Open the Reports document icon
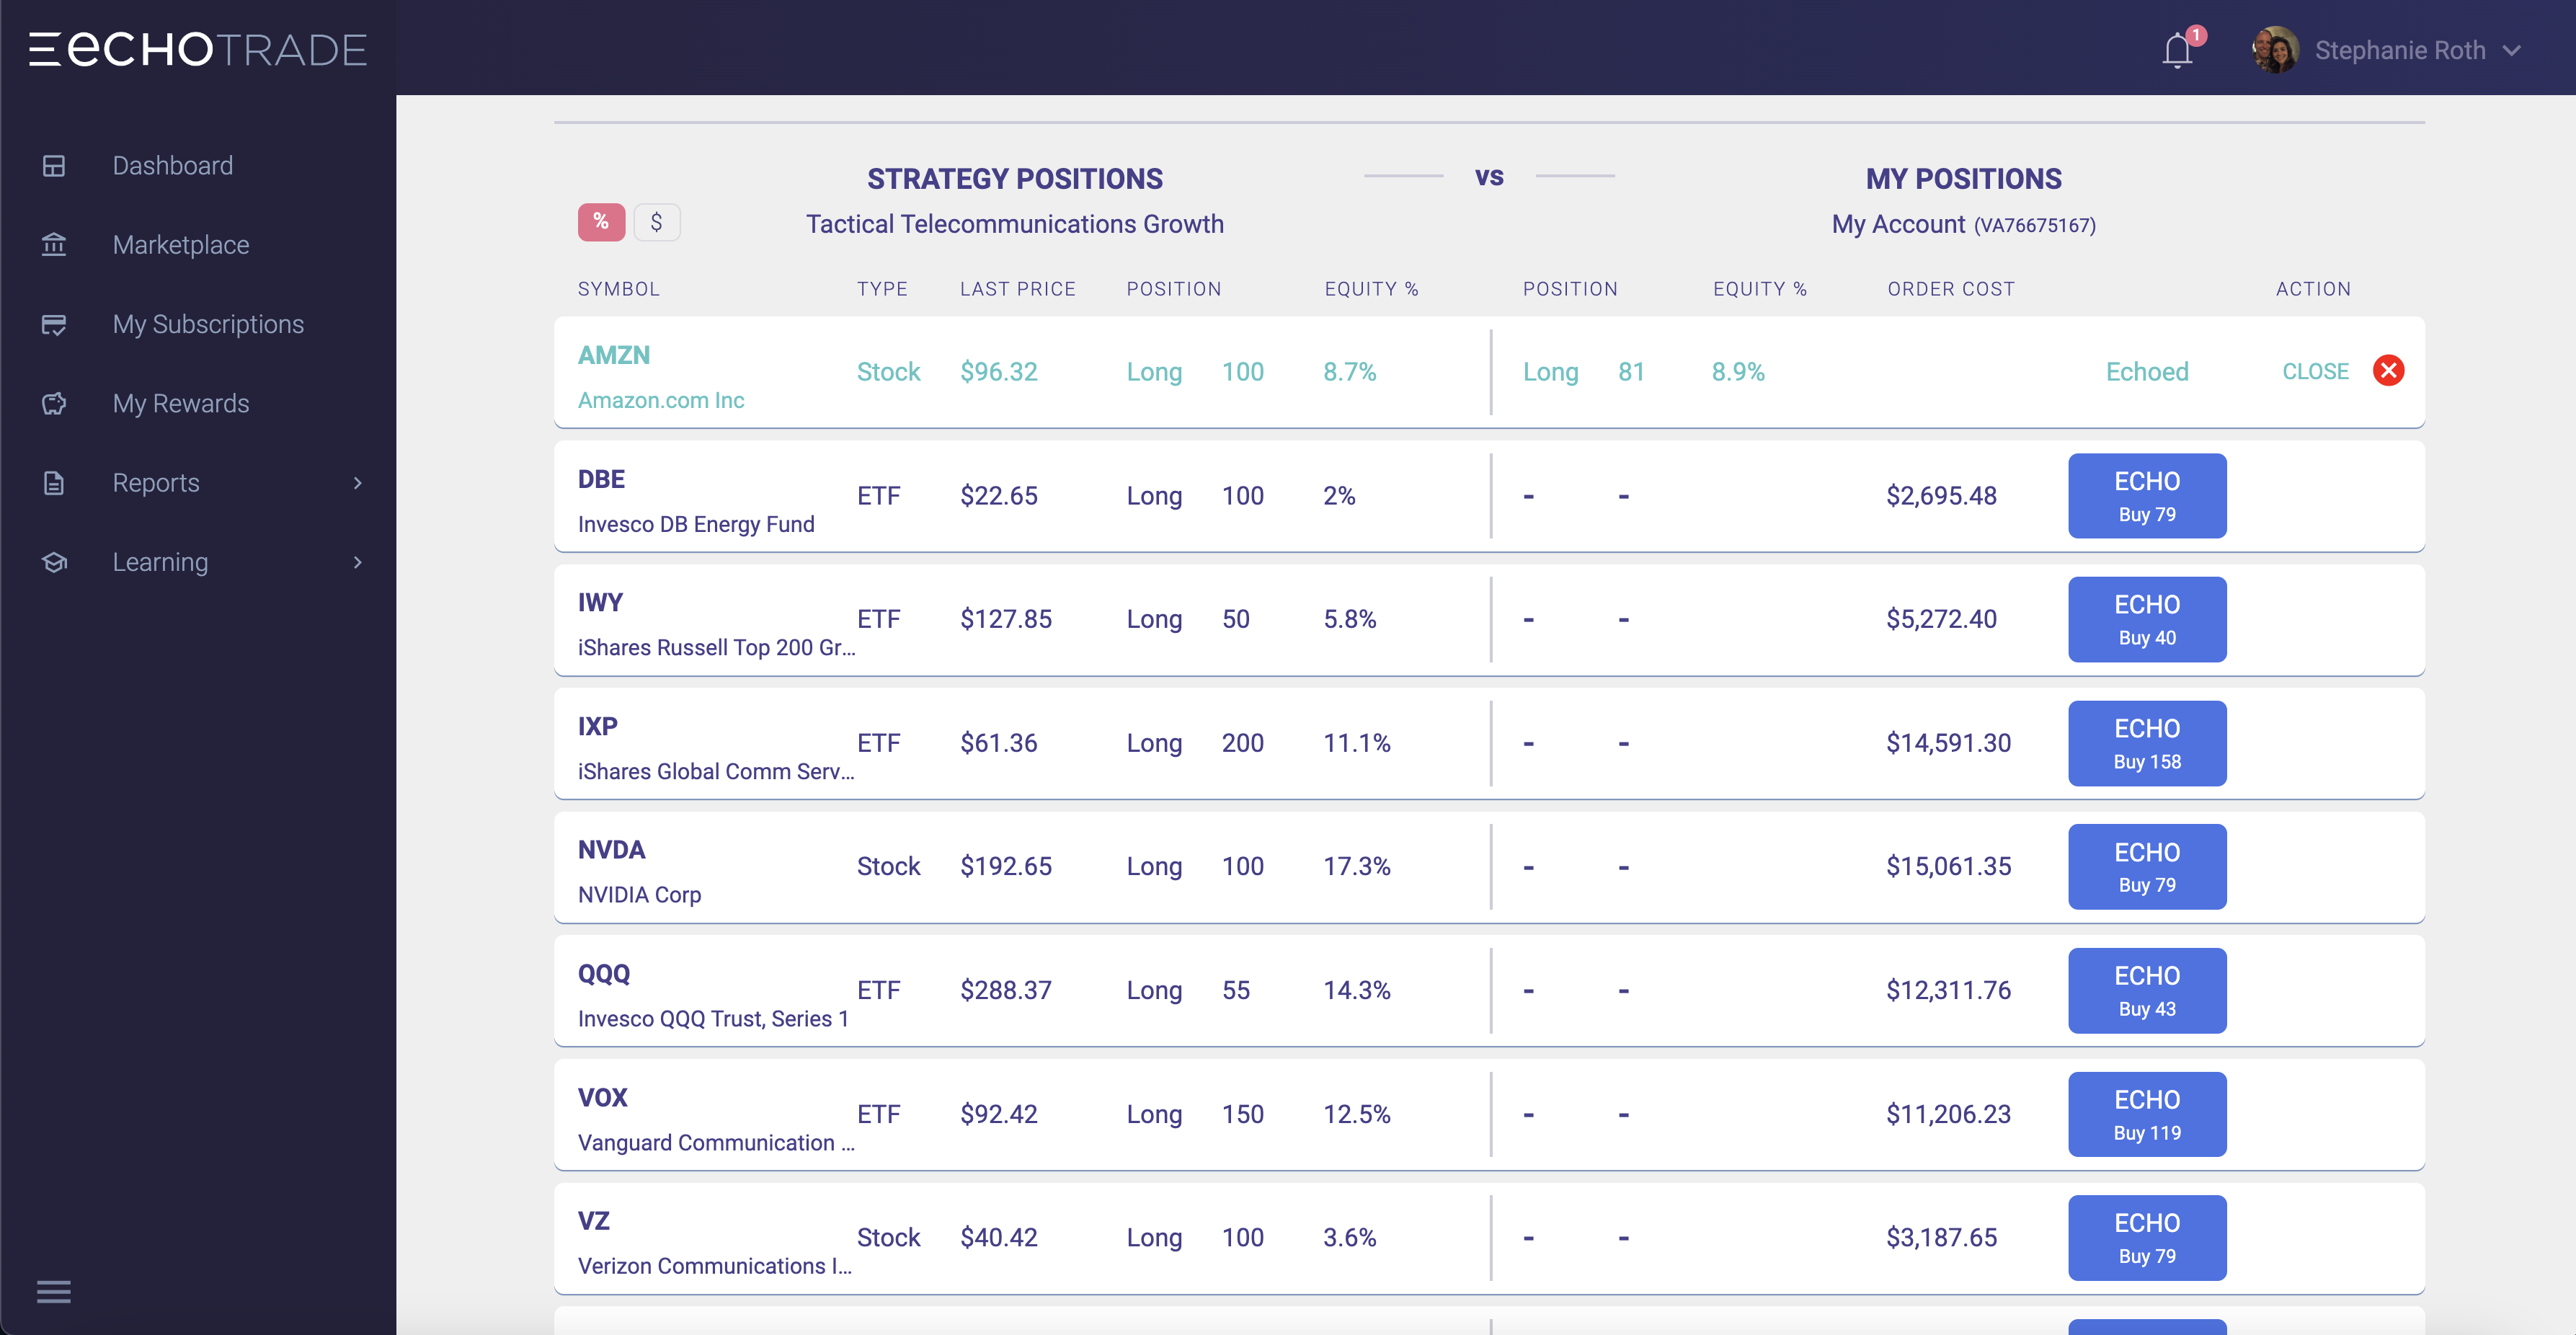Image resolution: width=2576 pixels, height=1335 pixels. click(x=54, y=483)
